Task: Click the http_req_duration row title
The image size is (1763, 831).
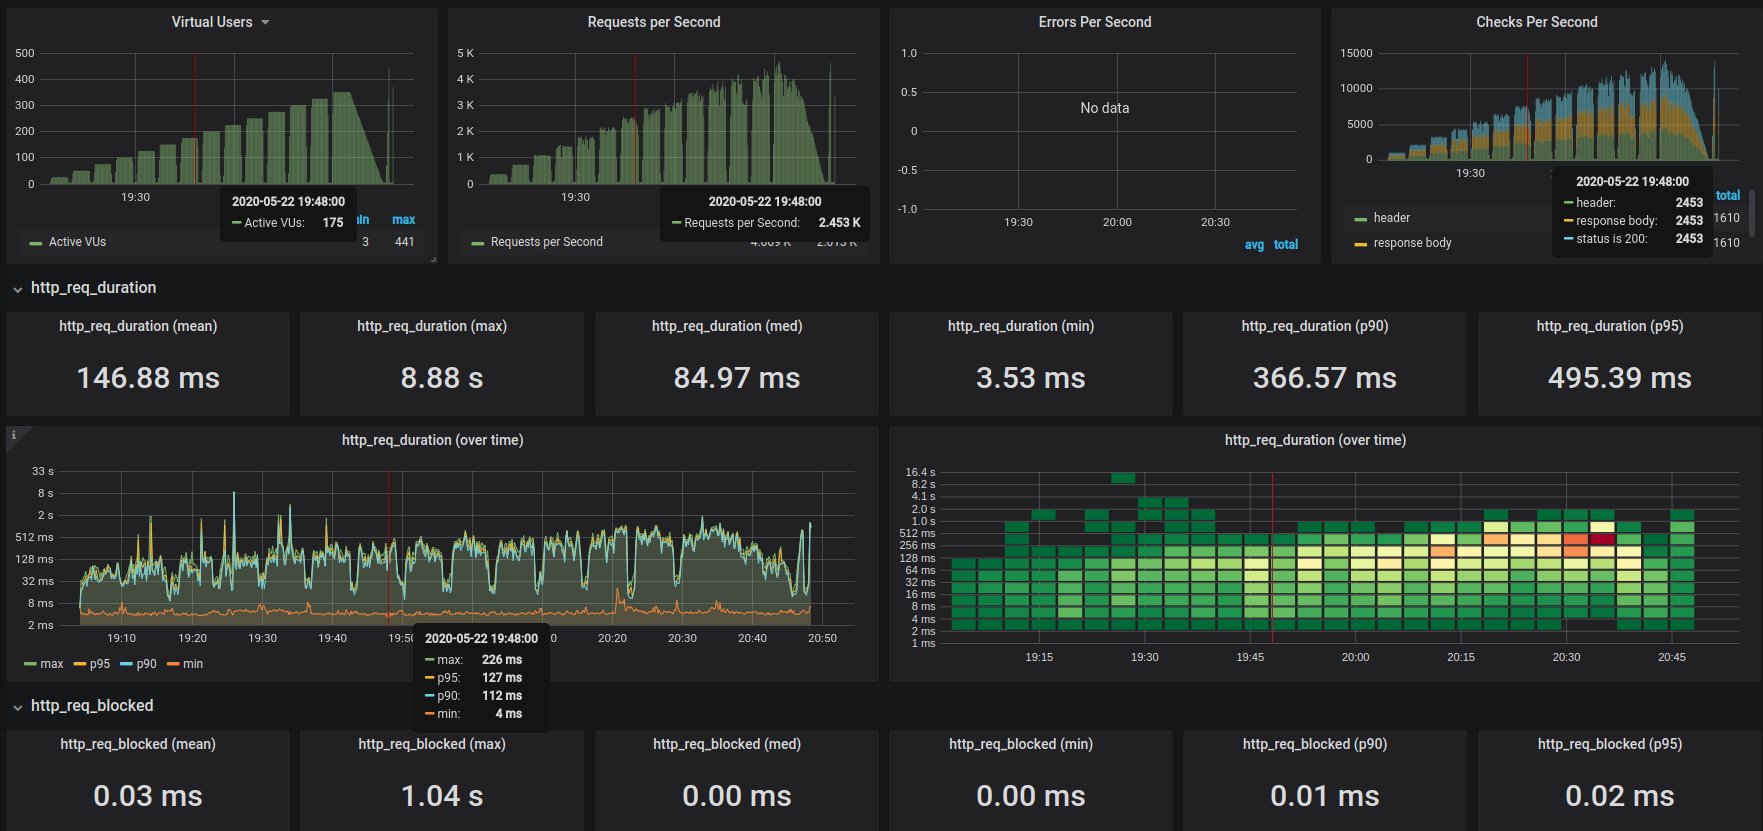Action: (93, 288)
